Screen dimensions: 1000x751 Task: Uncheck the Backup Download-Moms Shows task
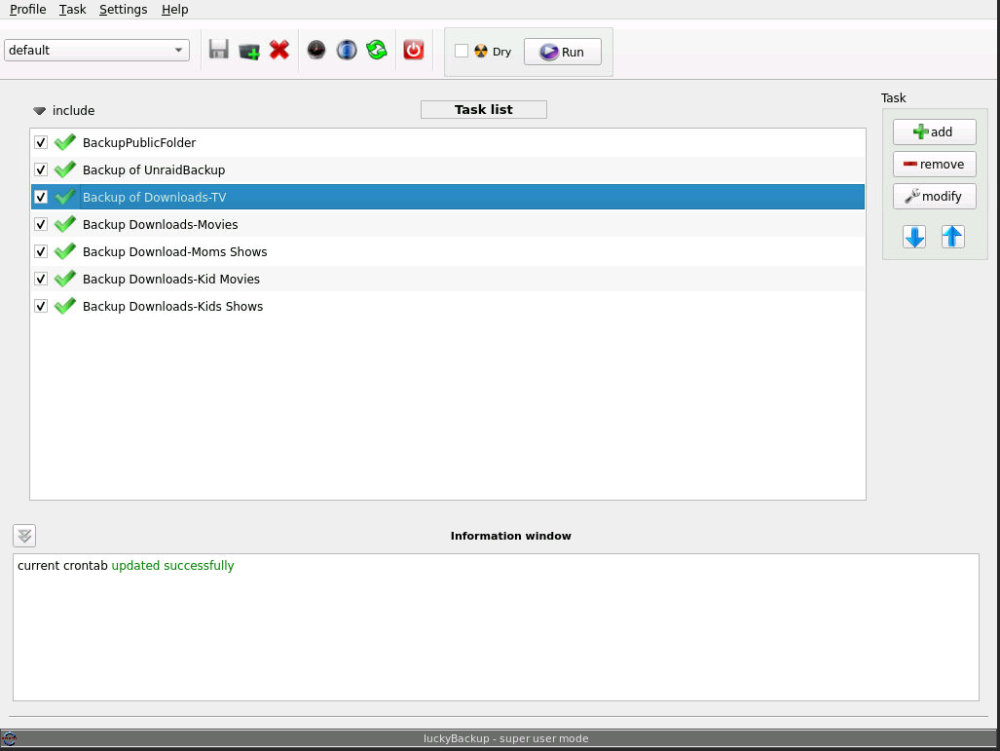pos(41,252)
